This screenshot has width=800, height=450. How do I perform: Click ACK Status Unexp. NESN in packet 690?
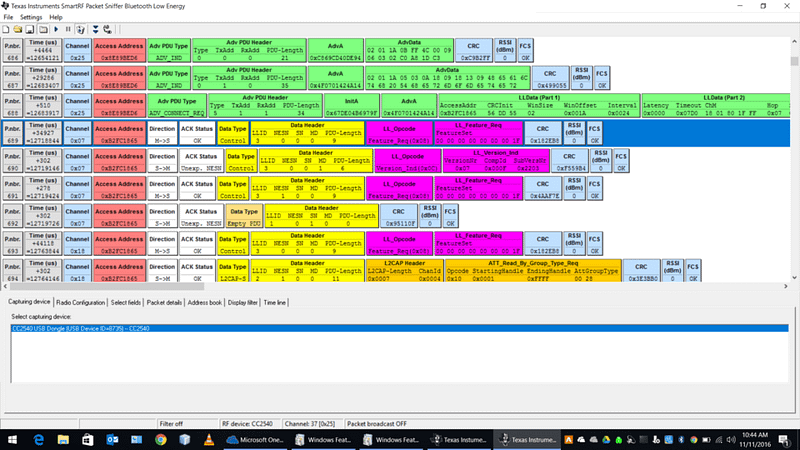[x=201, y=161]
